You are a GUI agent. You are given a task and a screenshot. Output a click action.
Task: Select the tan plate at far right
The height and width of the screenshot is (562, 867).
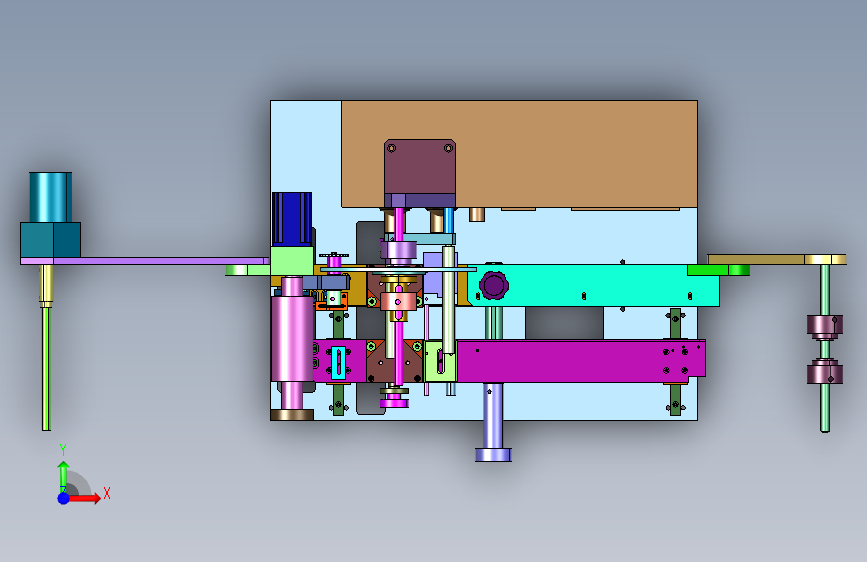(776, 259)
